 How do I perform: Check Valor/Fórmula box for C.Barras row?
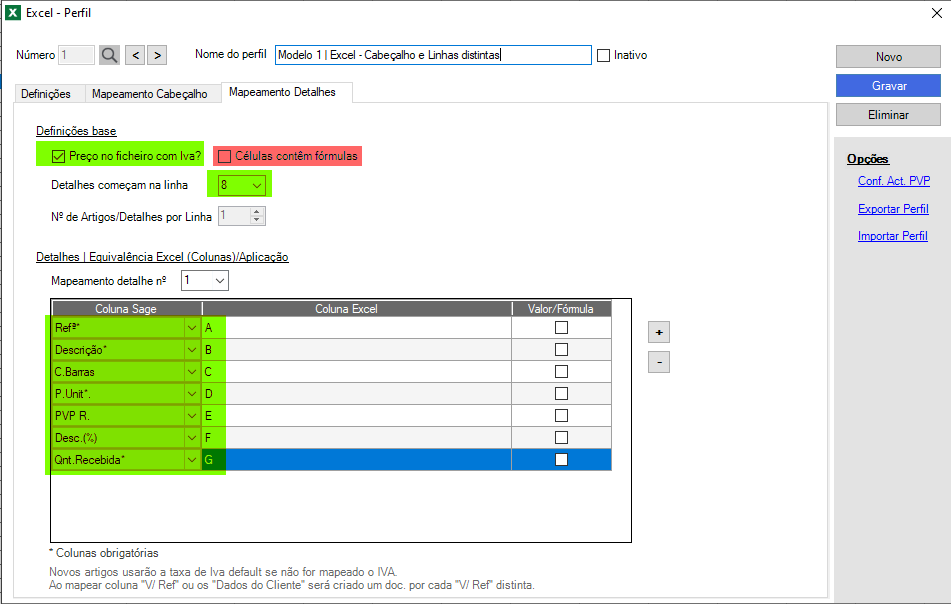(562, 372)
